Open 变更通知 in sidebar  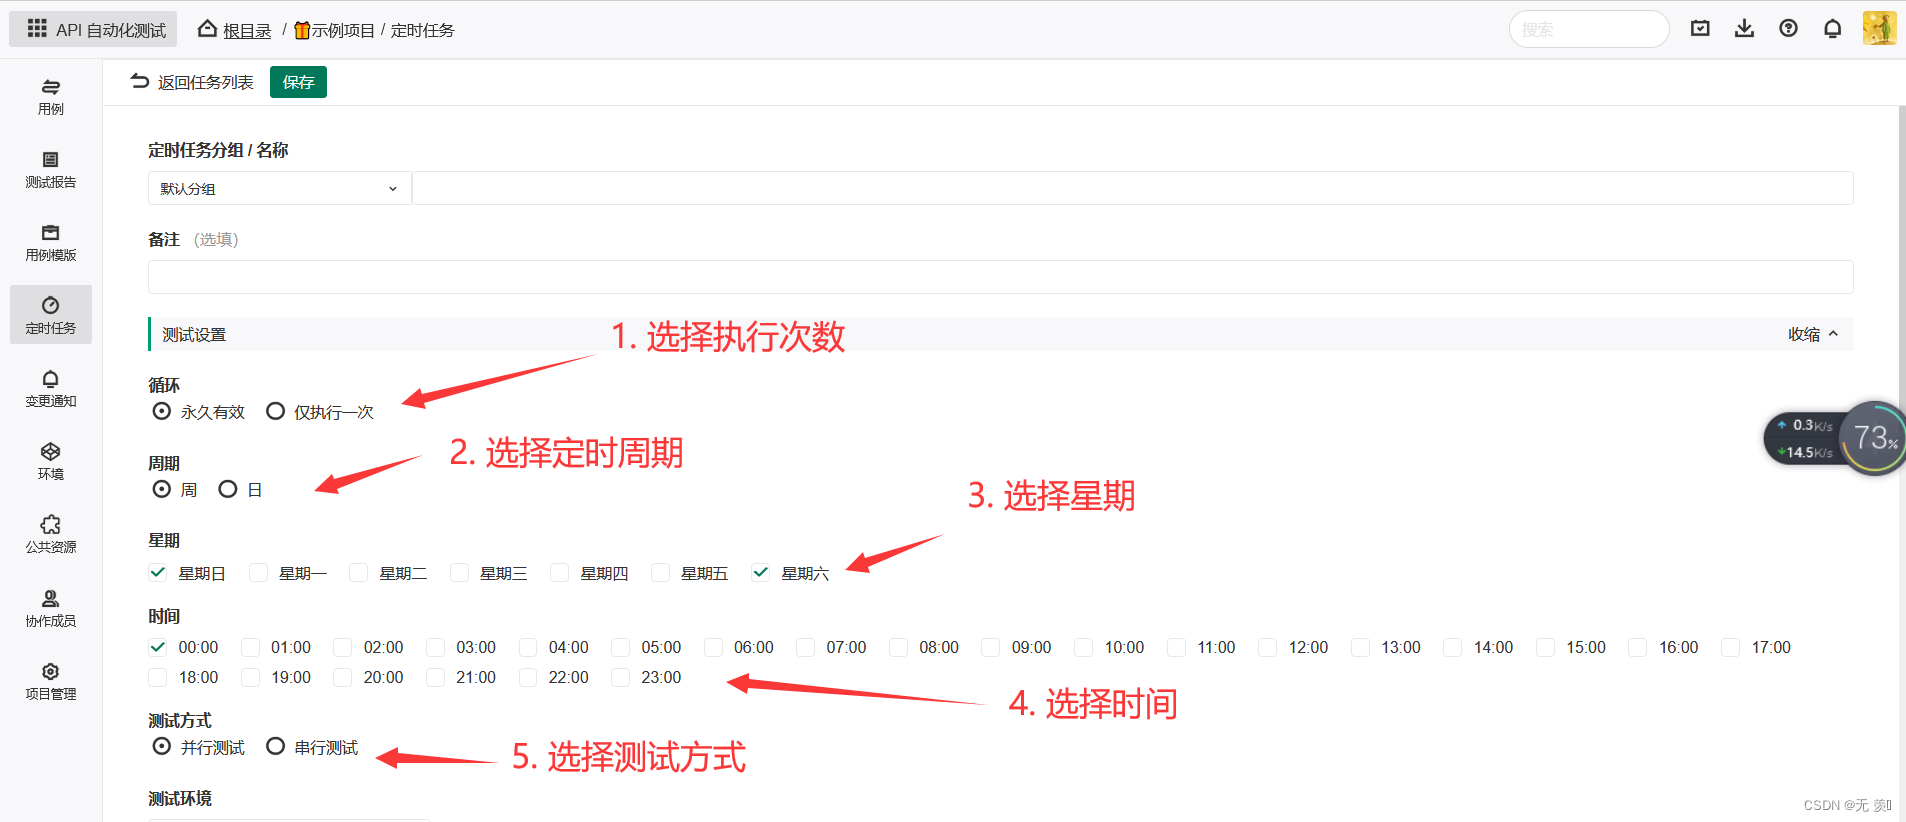tap(51, 388)
